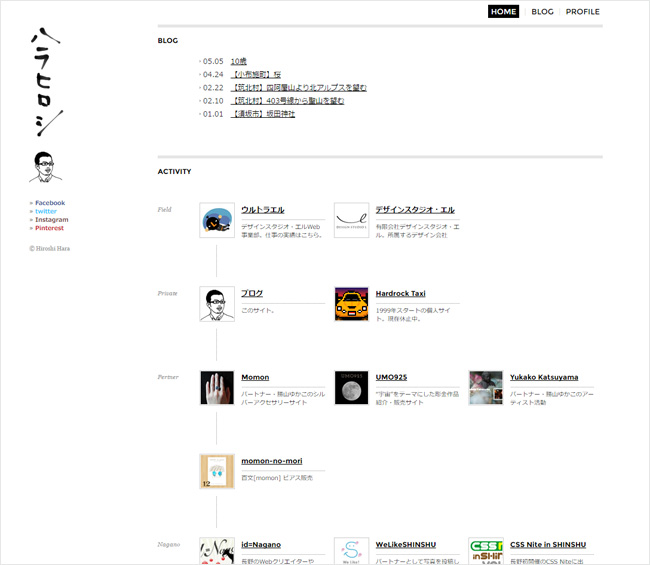650x565 pixels.
Task: Open the Instagram sidebar link
Action: 51,220
